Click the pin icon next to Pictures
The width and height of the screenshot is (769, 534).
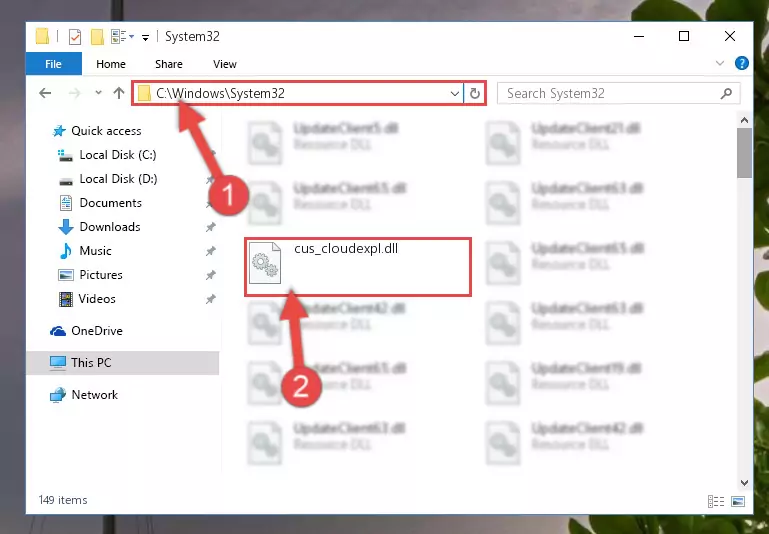pos(210,275)
